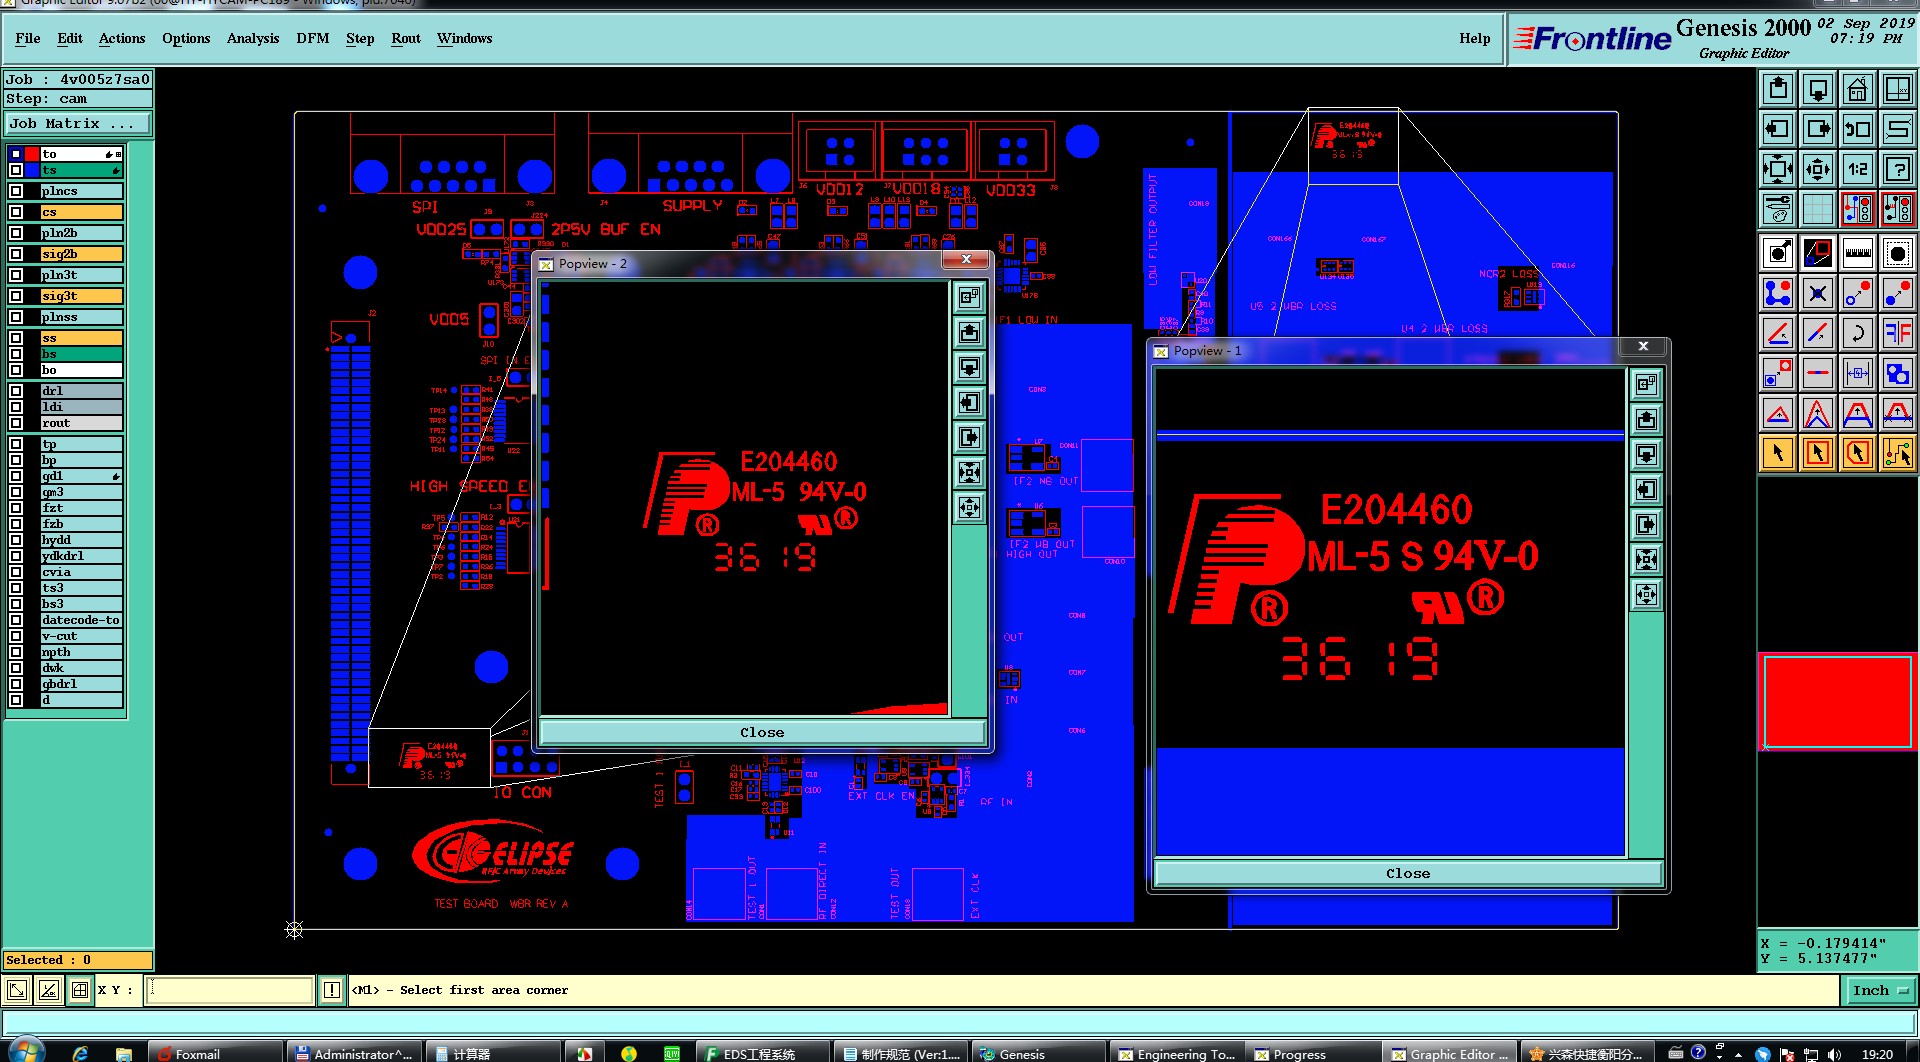Image resolution: width=1920 pixels, height=1062 pixels.
Task: Select the pln3t layer row
Action: tap(81, 275)
